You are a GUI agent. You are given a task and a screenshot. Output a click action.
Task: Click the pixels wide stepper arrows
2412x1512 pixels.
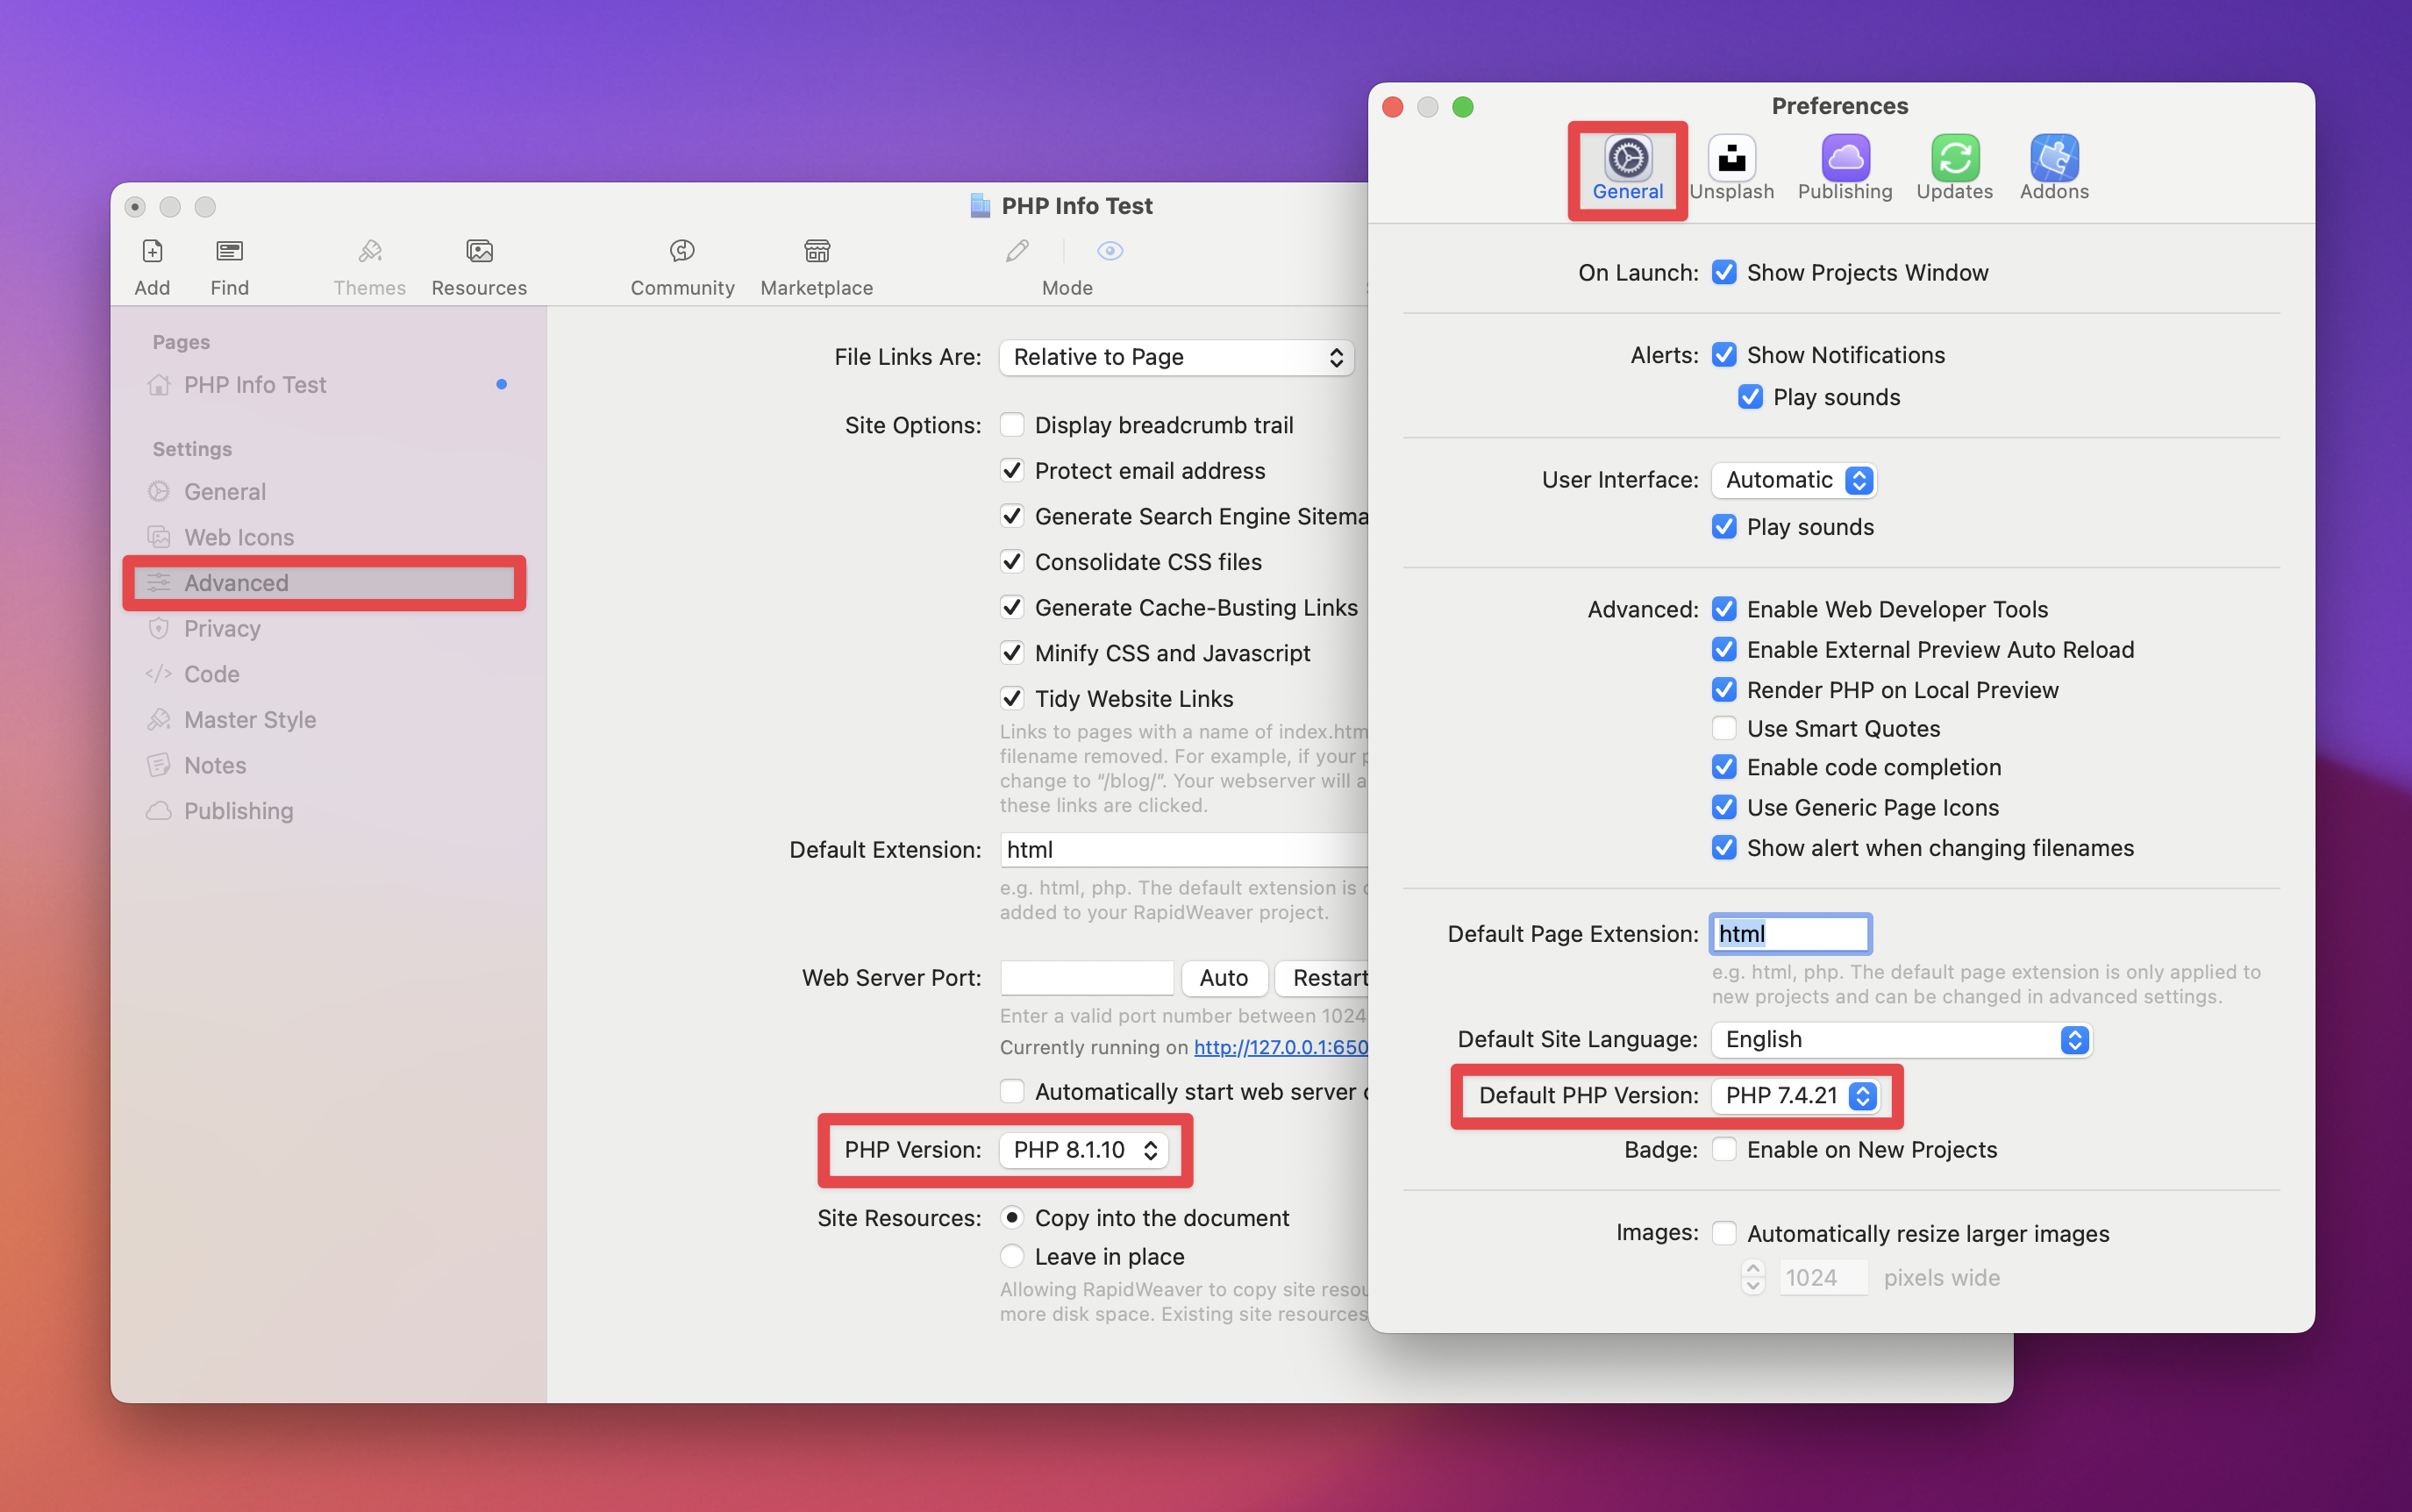coord(1753,1277)
